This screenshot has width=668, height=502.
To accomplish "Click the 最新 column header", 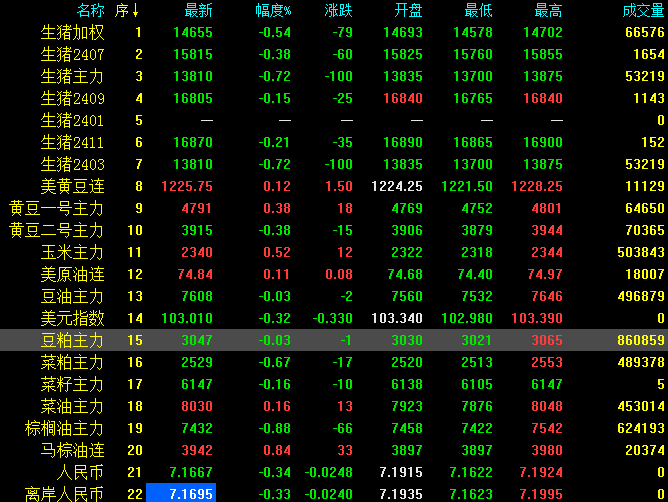I will pos(198,10).
